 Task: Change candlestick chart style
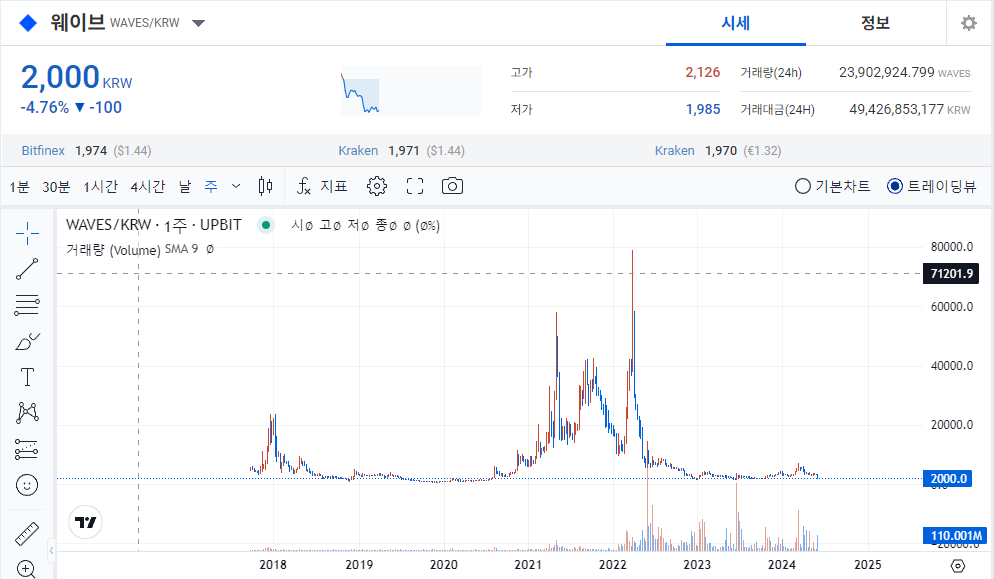pyautogui.click(x=266, y=186)
